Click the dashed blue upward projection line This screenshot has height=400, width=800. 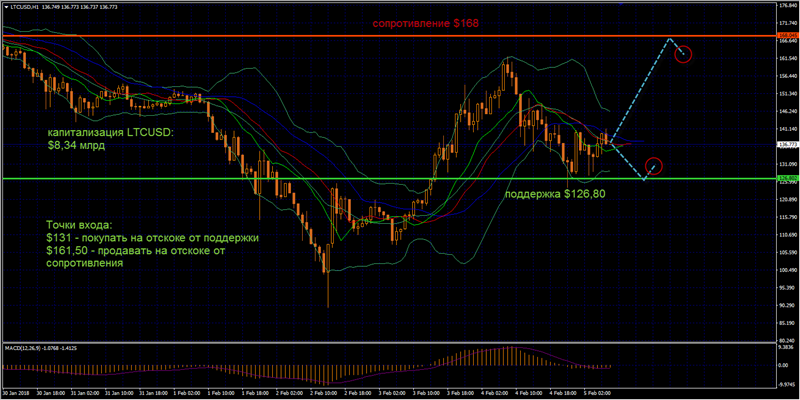(x=640, y=88)
